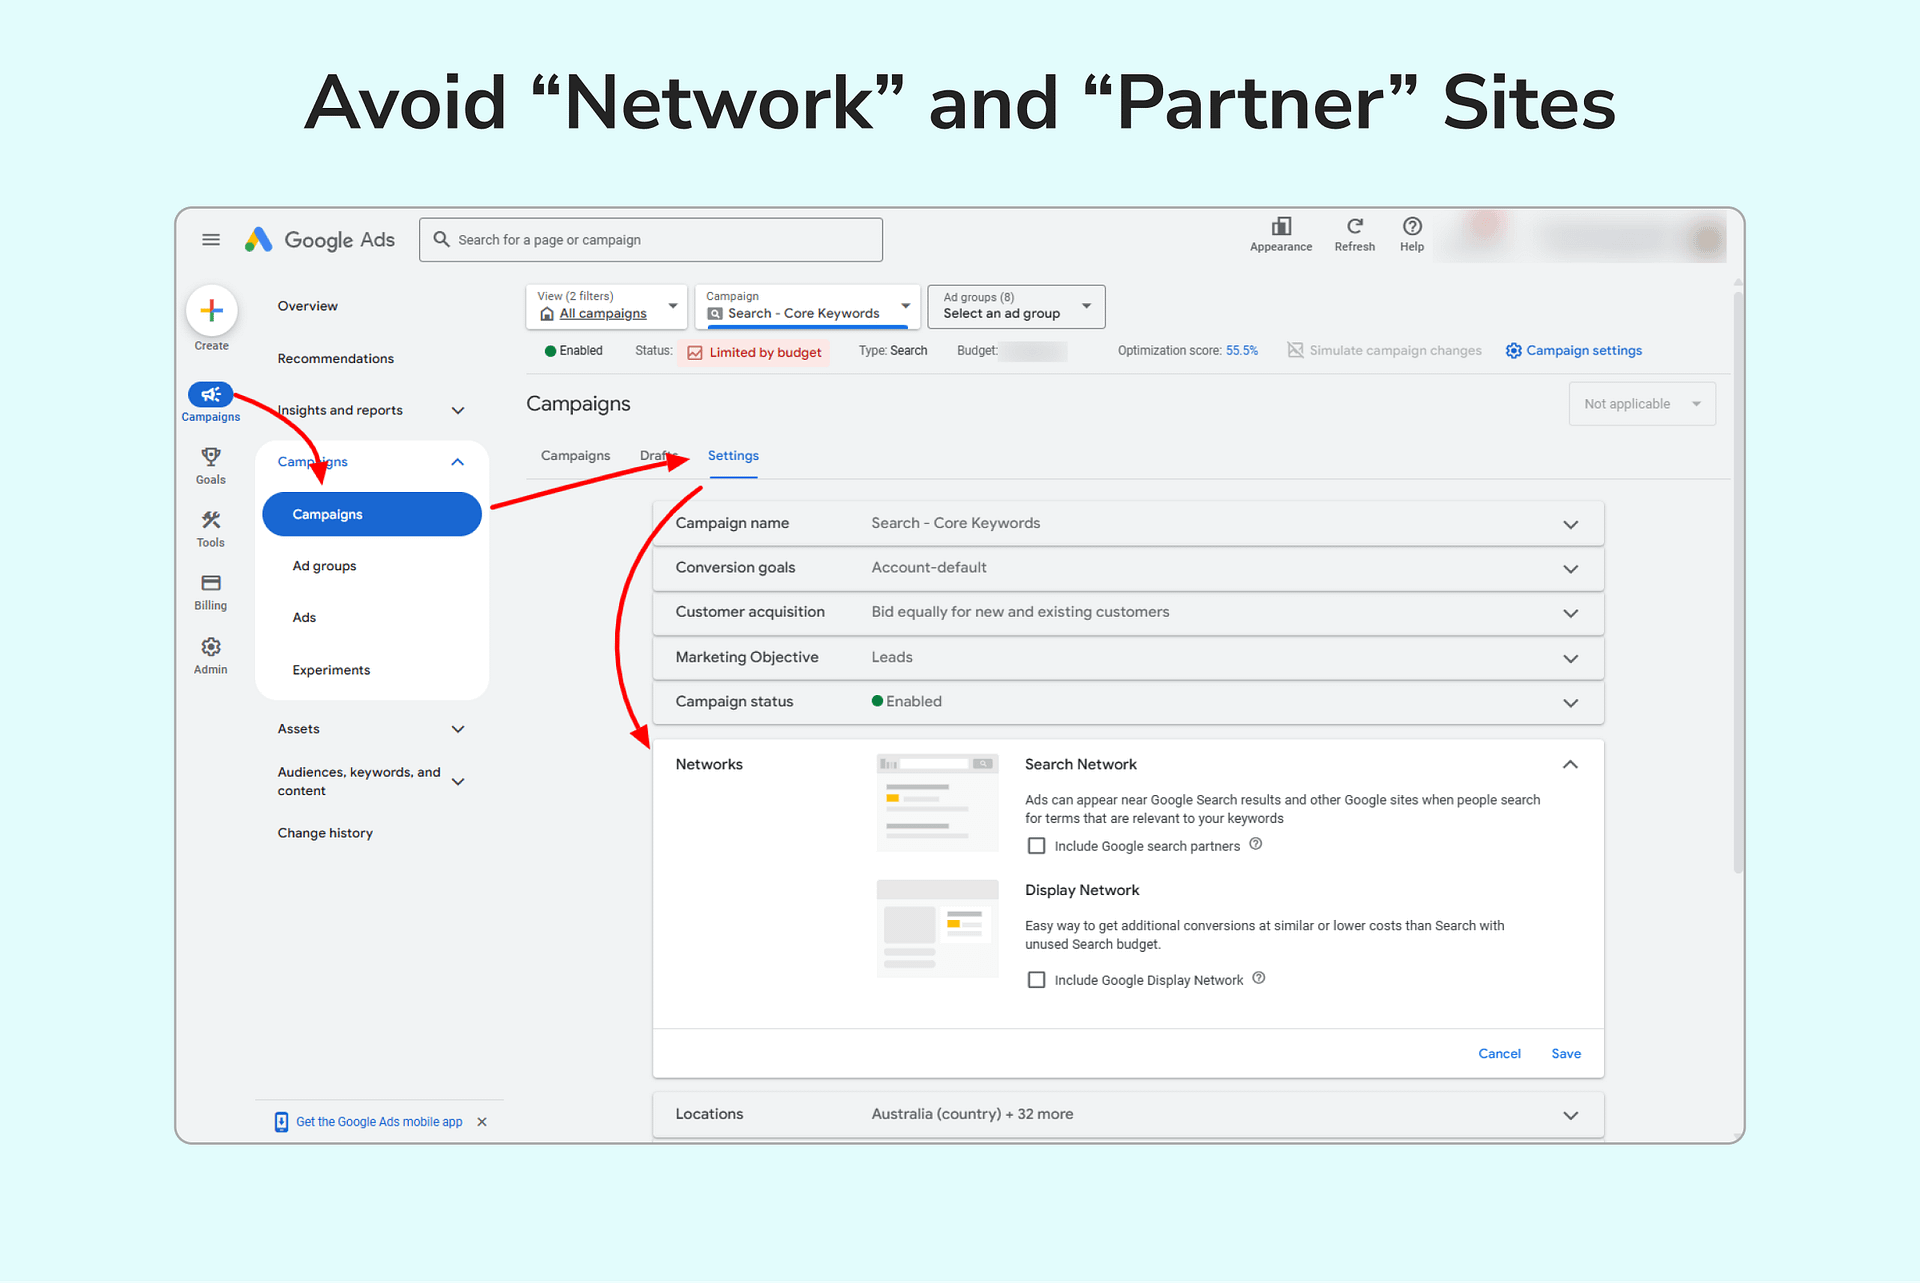Open the Admin settings section
1920x1283 pixels.
(x=210, y=655)
